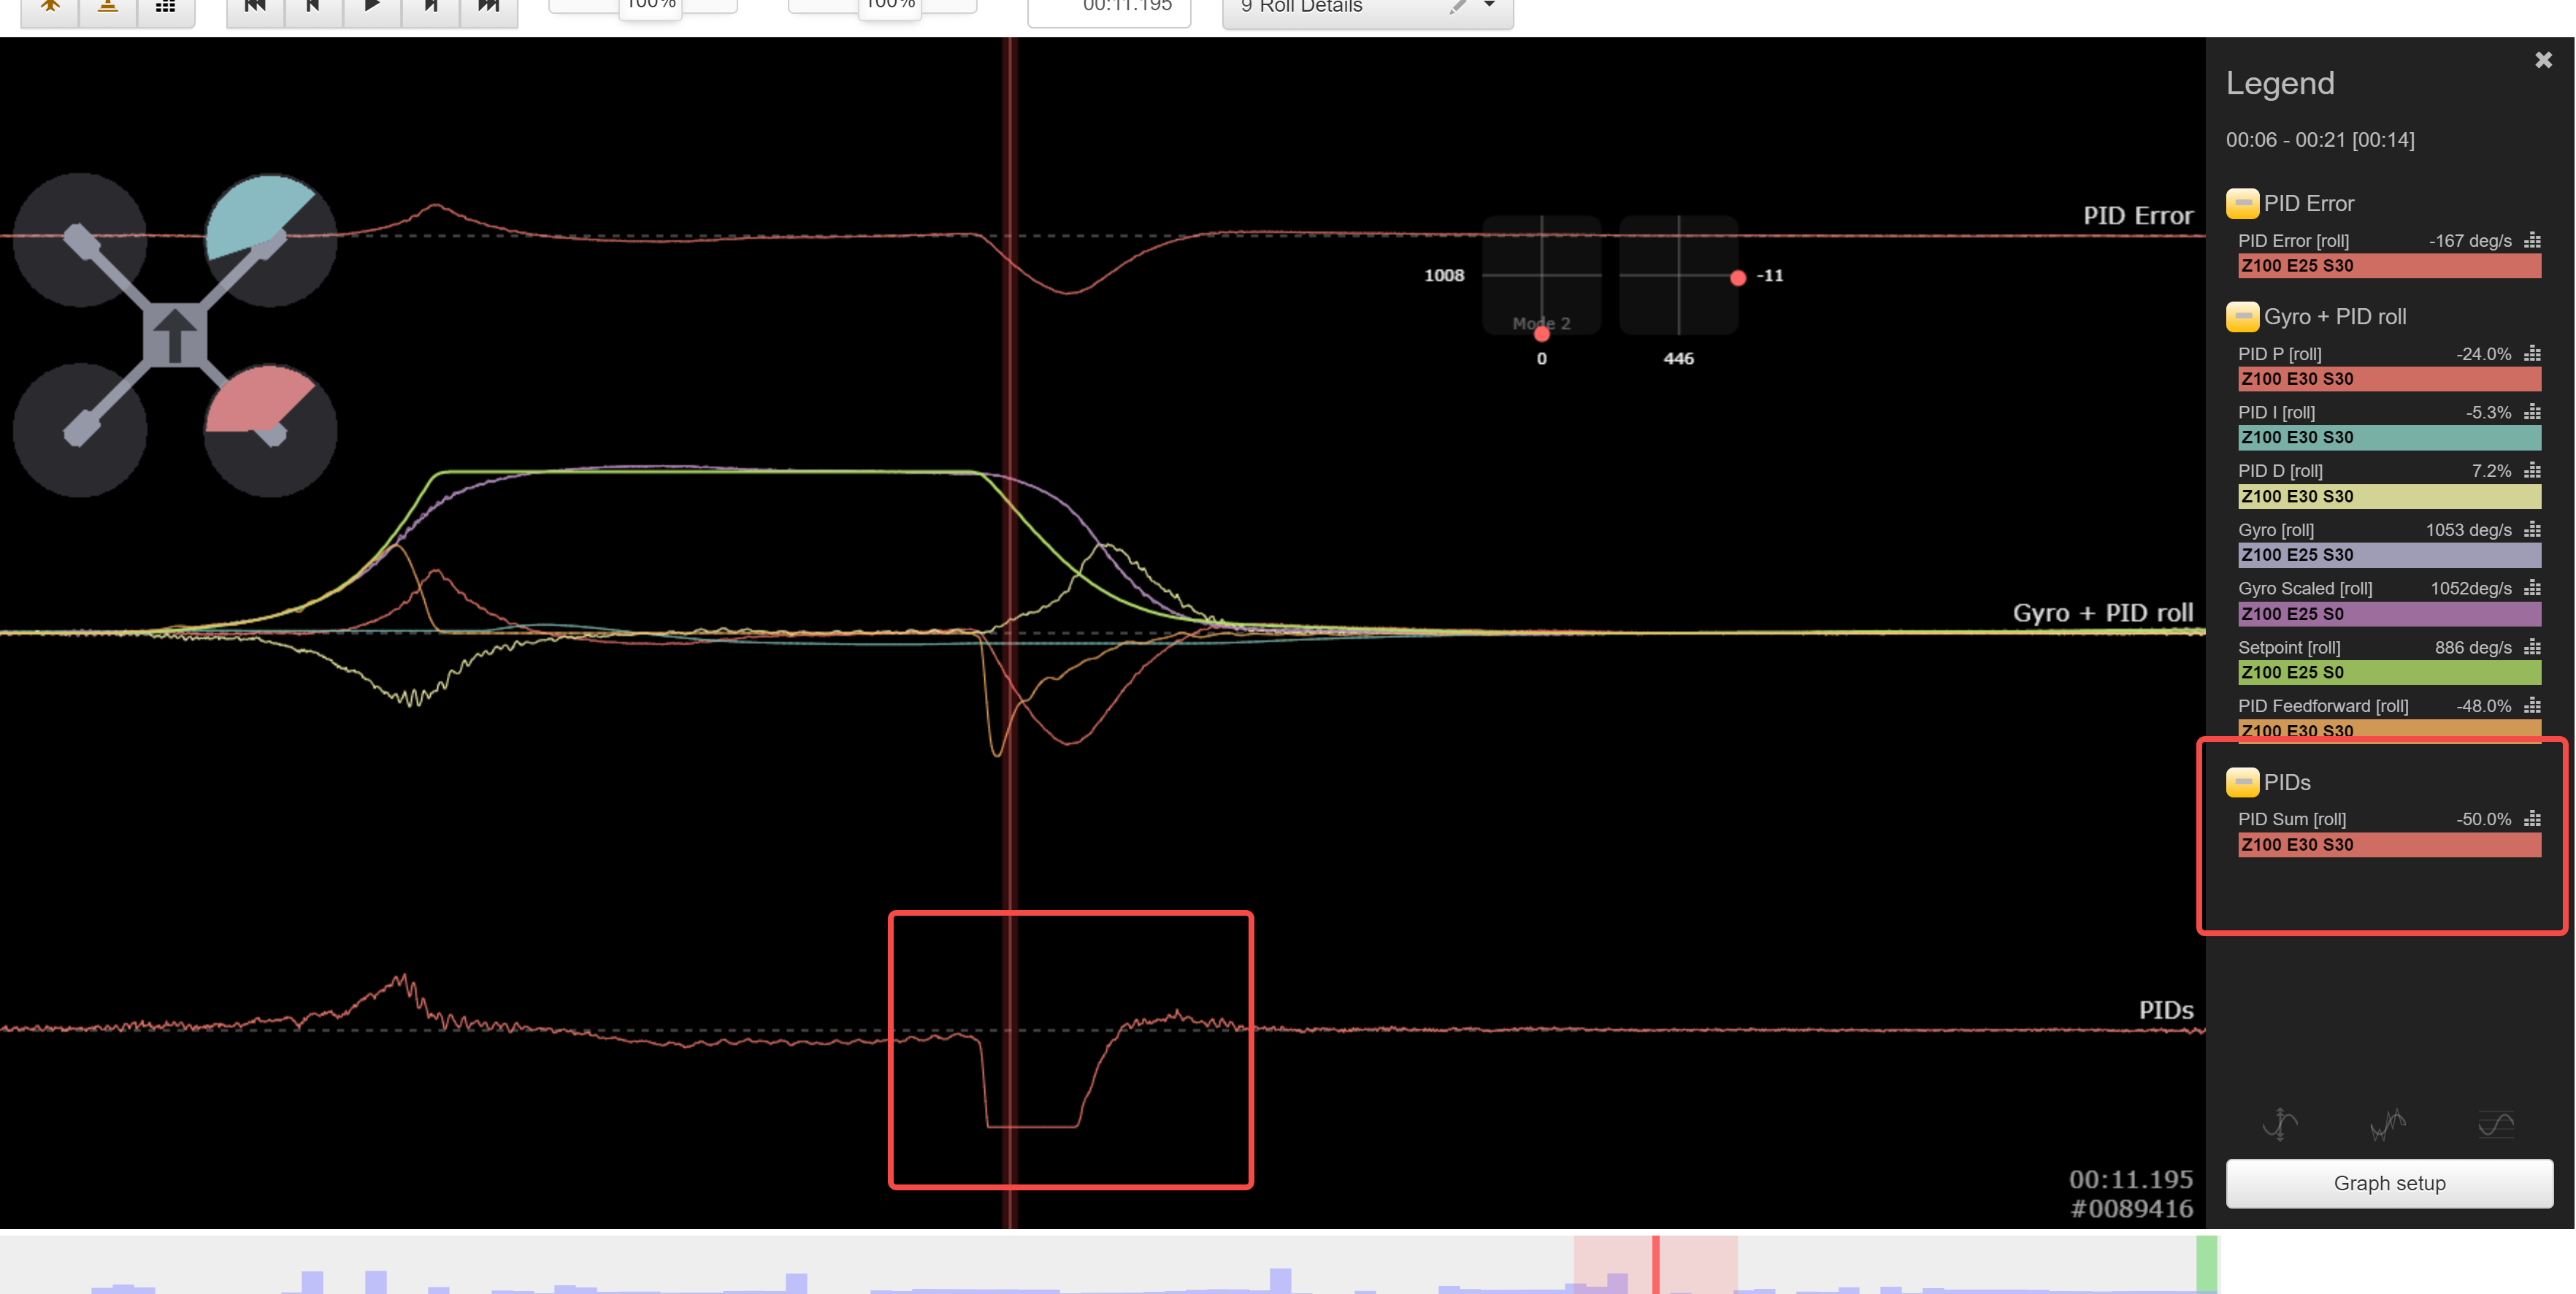This screenshot has width=2576, height=1294.
Task: Open spectrum view for Setpoint [roll]
Action: click(x=2533, y=646)
